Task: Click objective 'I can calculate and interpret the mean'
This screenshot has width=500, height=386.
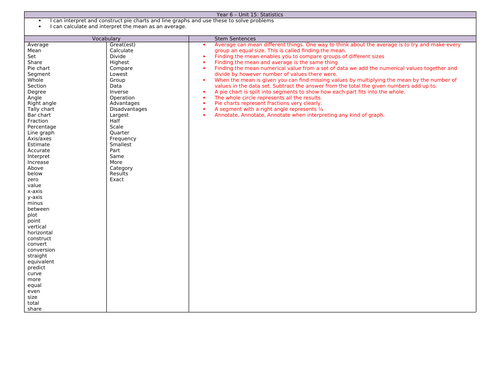Action: coord(118,27)
